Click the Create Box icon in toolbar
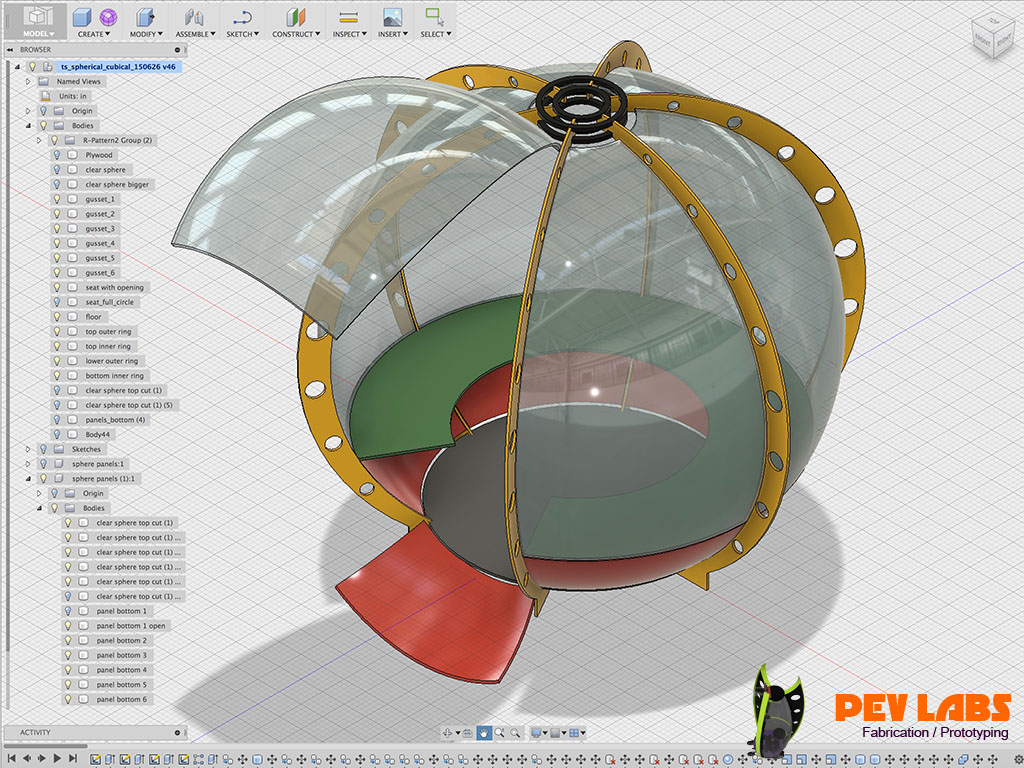 pyautogui.click(x=82, y=17)
